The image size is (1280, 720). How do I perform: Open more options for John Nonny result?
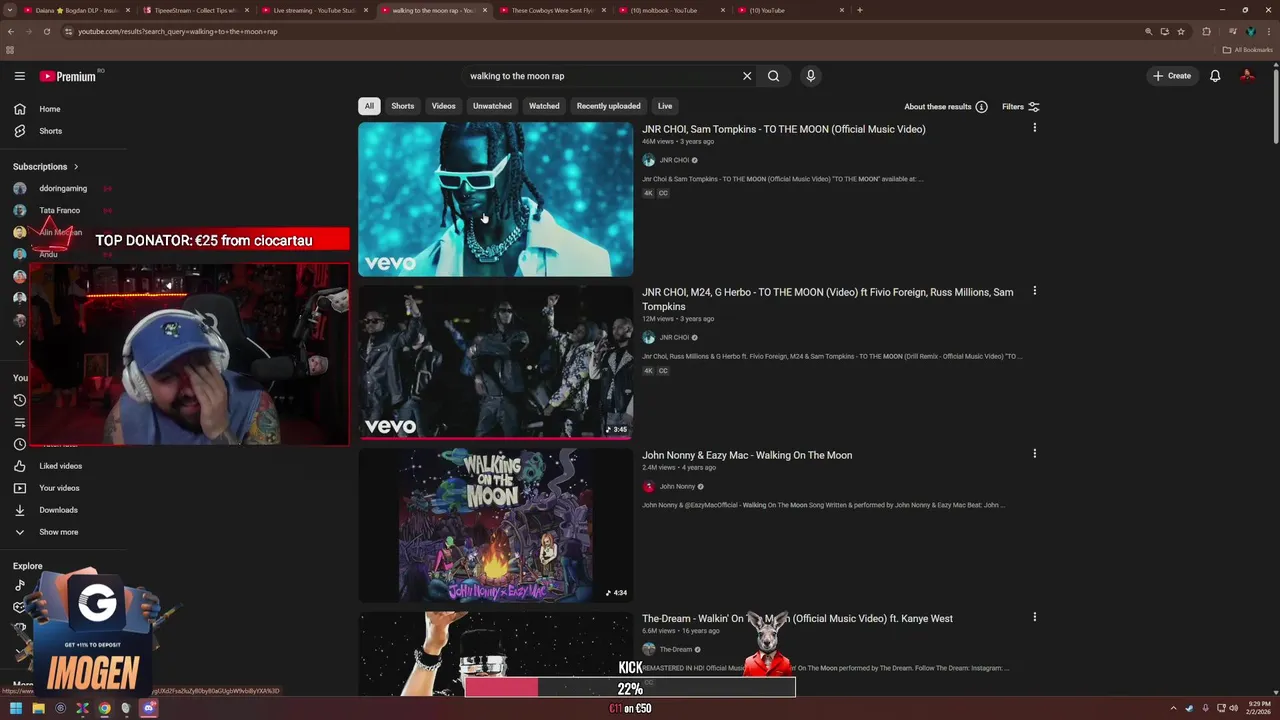coord(1034,454)
